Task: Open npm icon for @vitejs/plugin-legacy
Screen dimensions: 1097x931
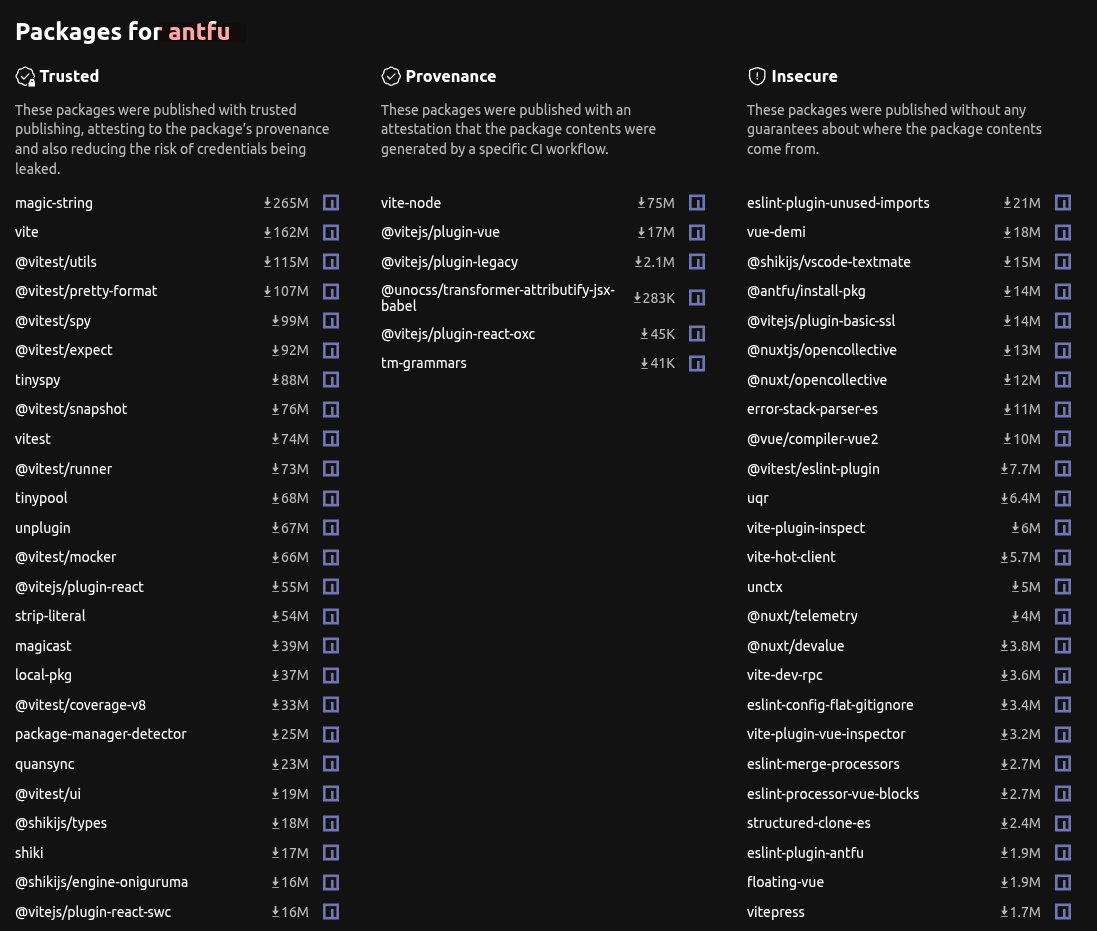Action: click(x=697, y=262)
